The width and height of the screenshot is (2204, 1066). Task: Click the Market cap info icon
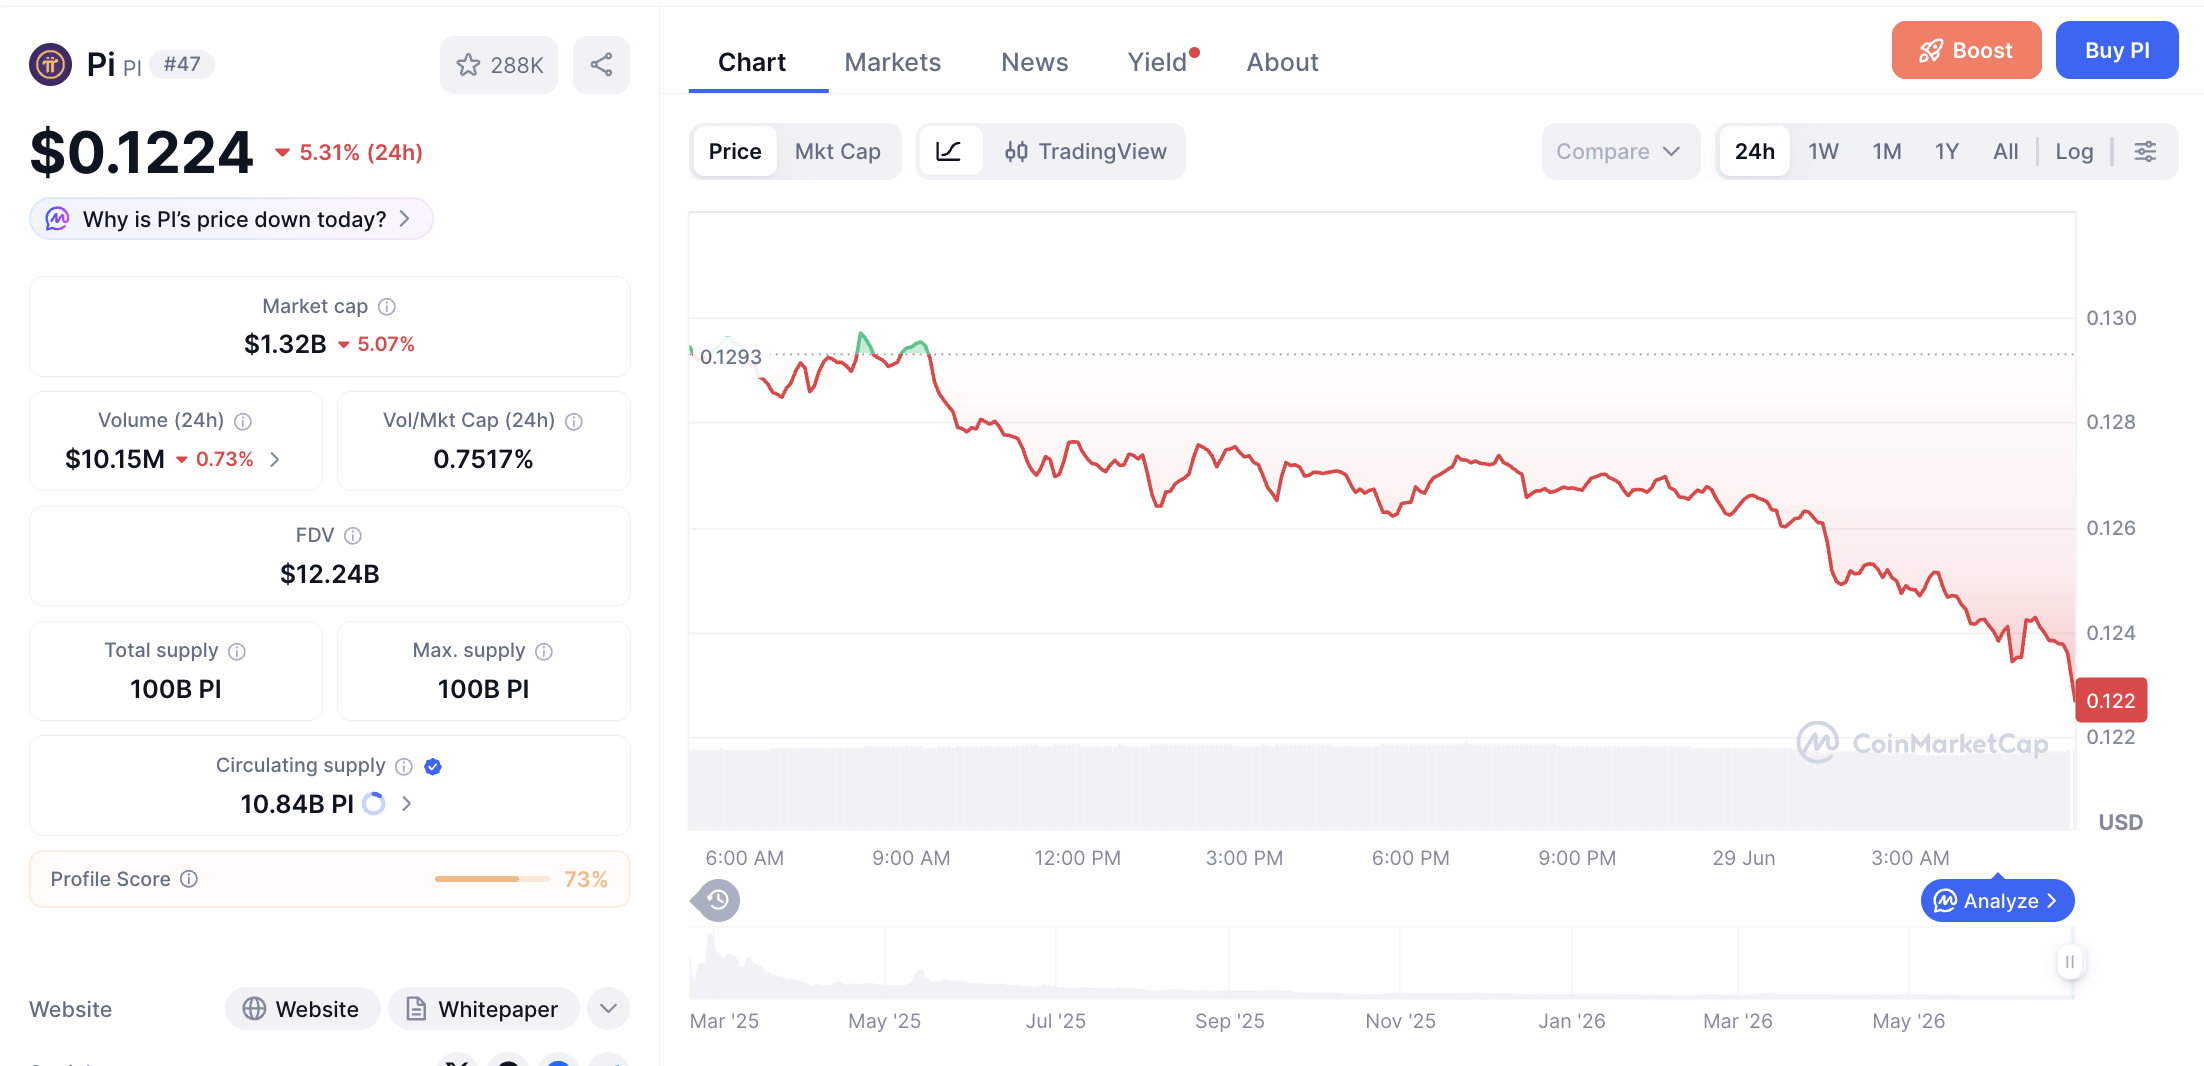click(x=387, y=307)
